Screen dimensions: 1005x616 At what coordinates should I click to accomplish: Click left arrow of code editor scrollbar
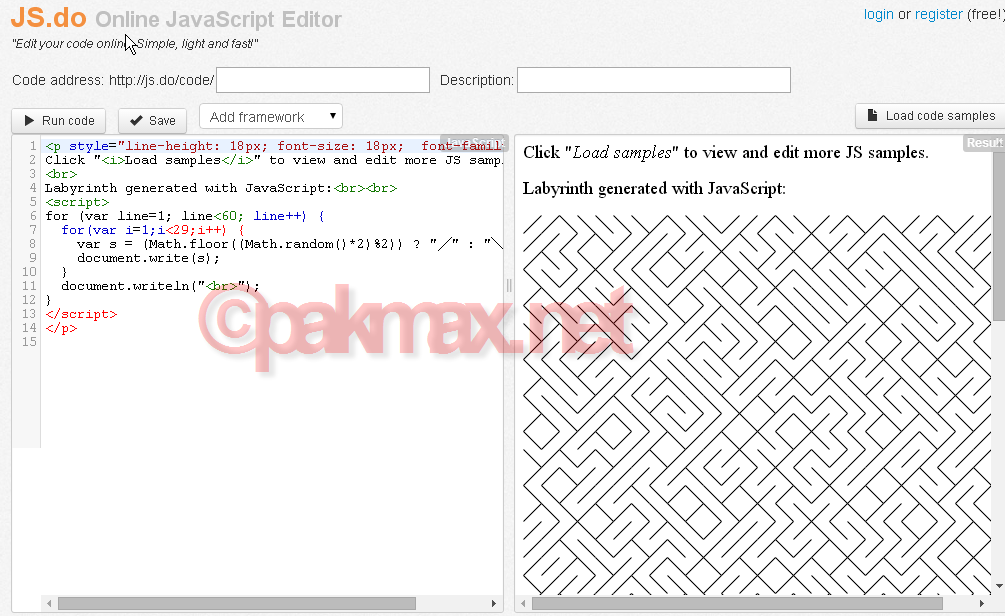[49, 604]
